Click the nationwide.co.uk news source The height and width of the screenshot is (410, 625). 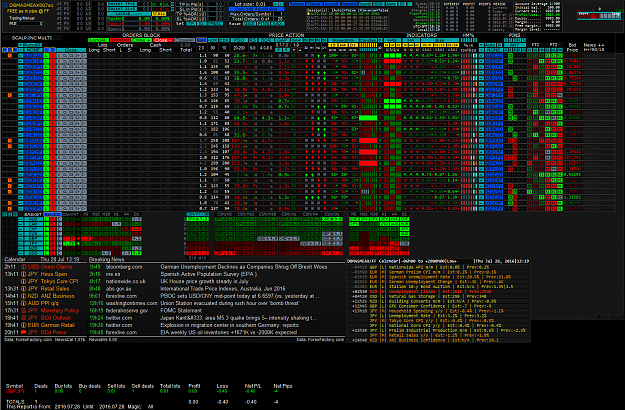125,281
